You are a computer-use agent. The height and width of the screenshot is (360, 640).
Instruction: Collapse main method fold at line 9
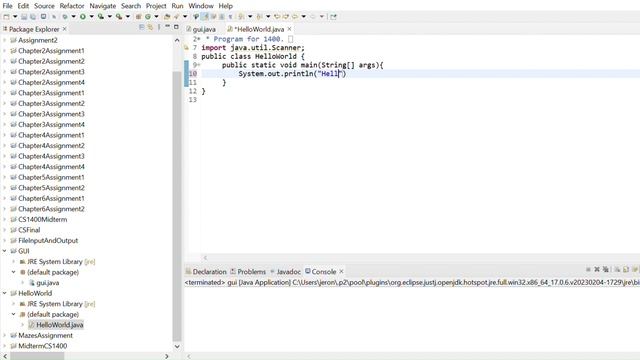pyautogui.click(x=199, y=65)
